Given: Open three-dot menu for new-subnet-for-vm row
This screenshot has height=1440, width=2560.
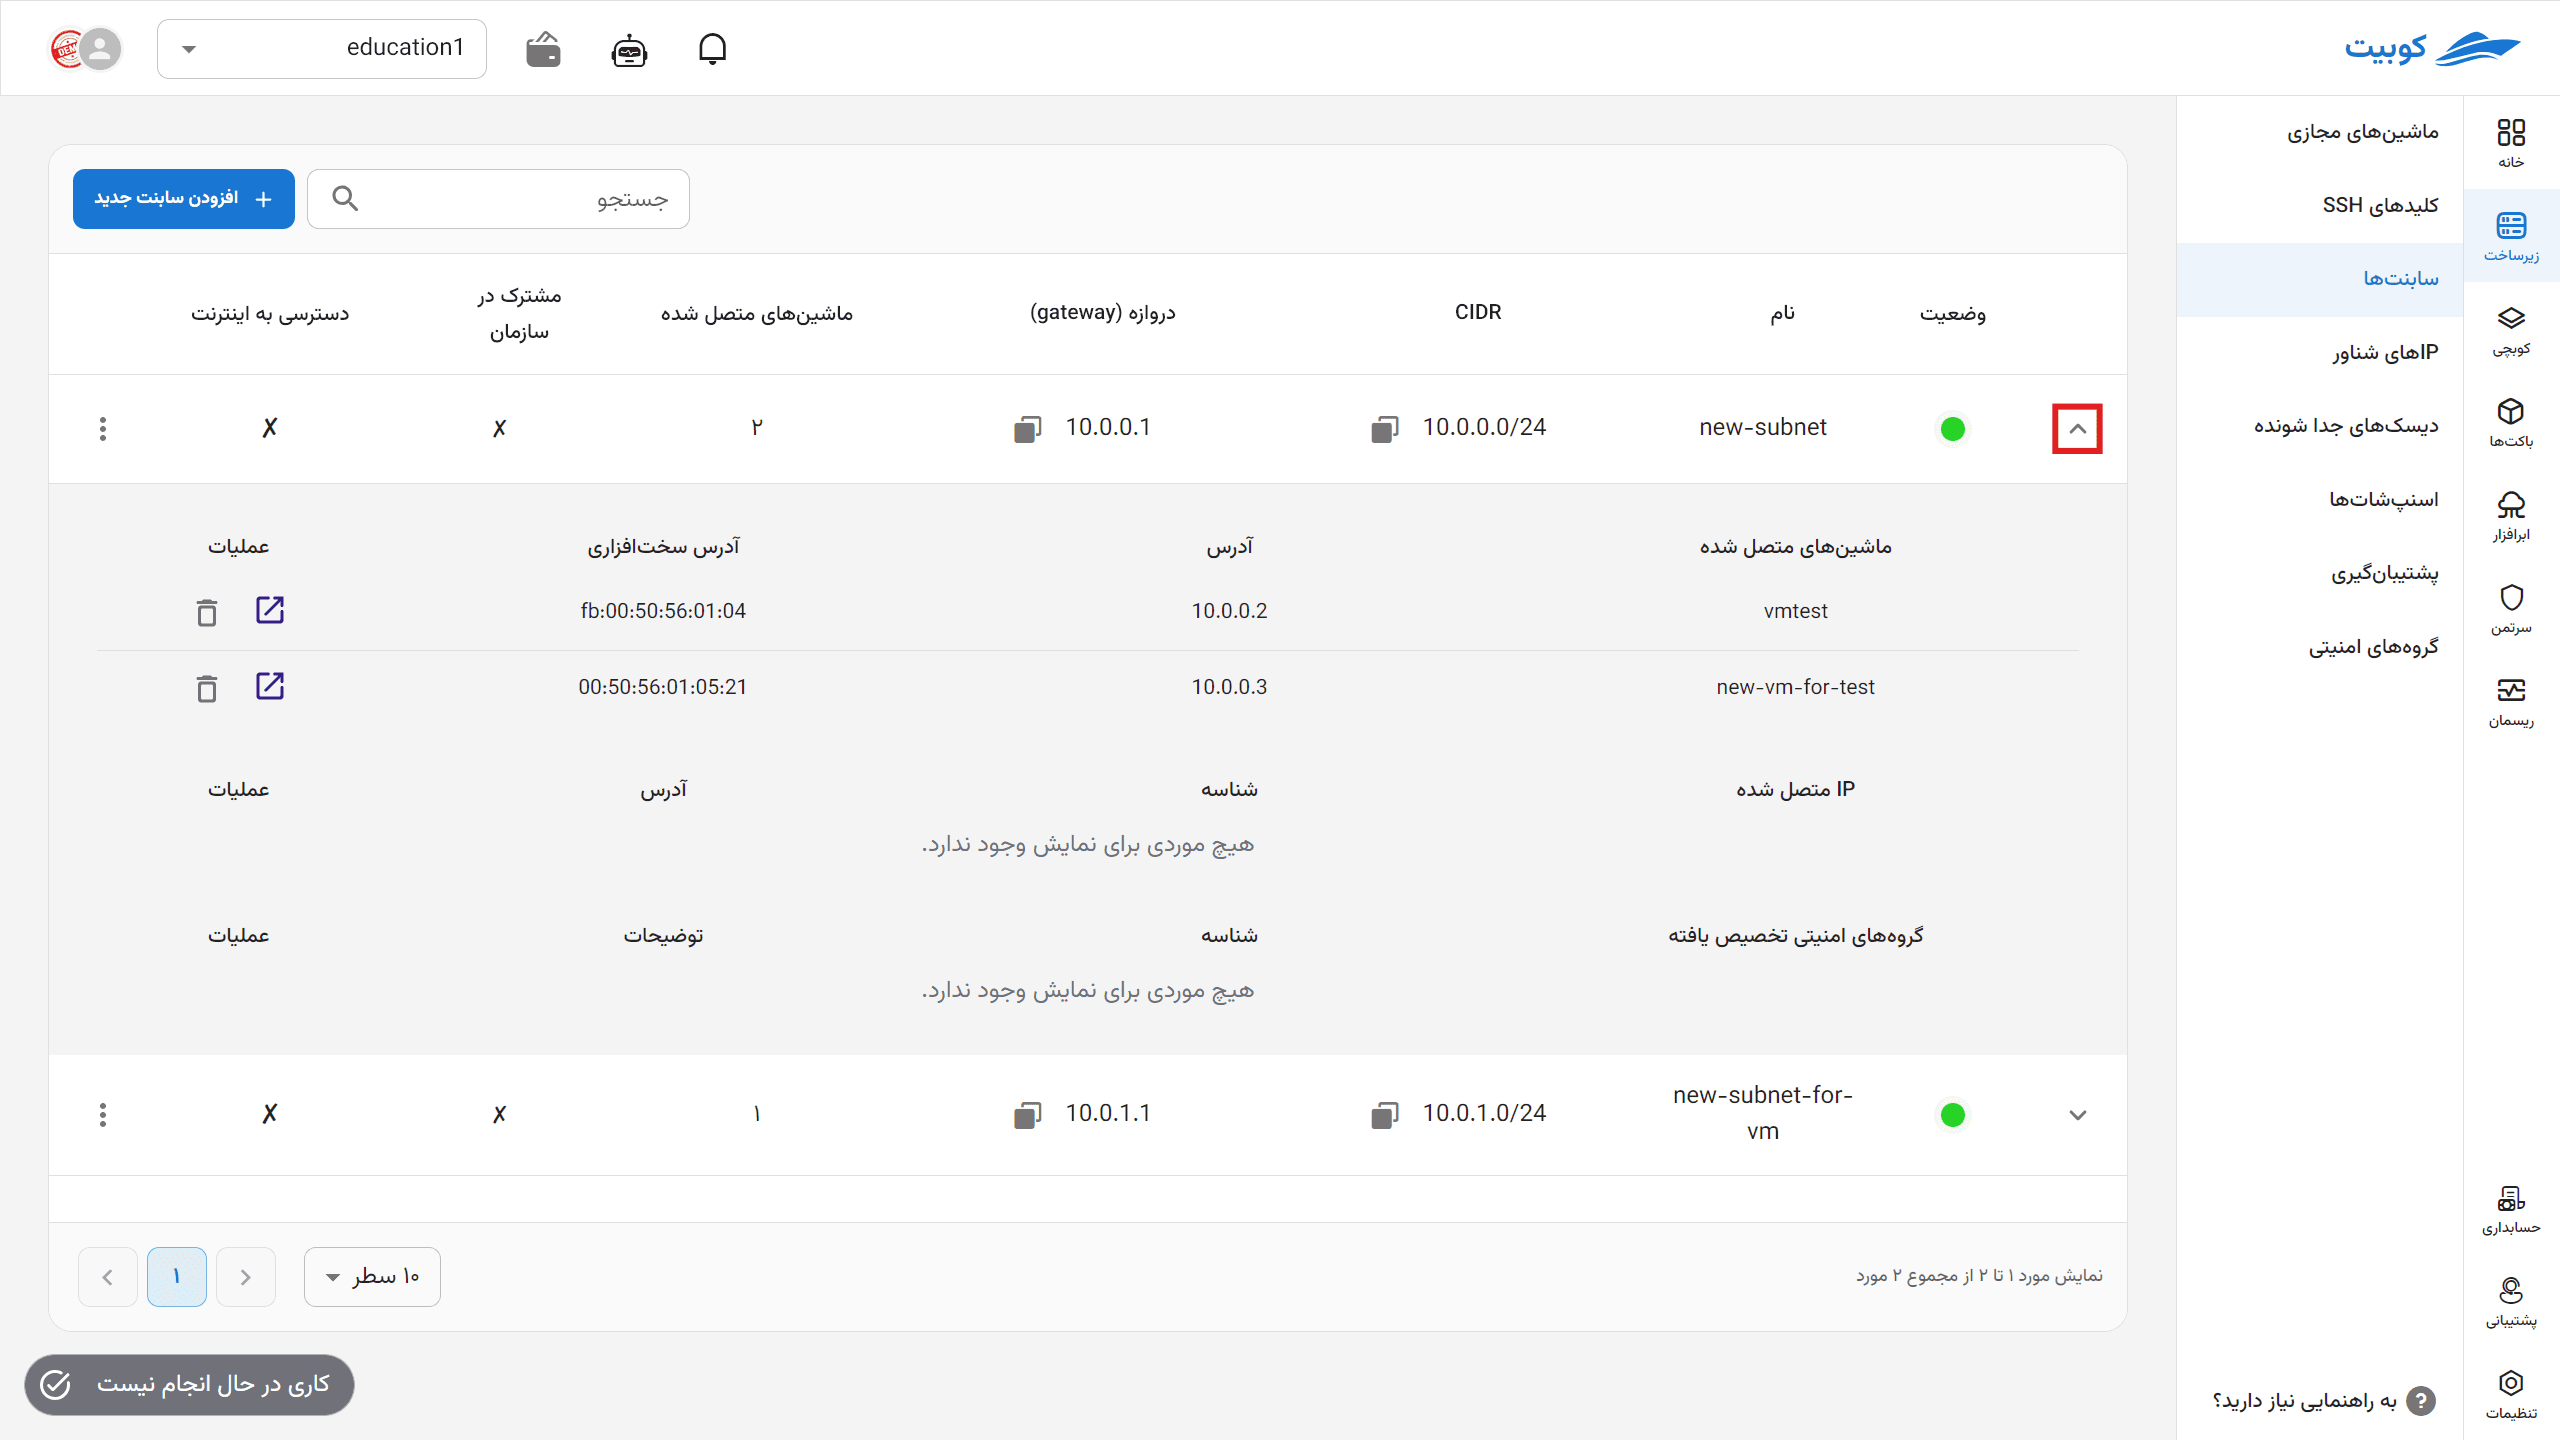Looking at the screenshot, I should (103, 1115).
